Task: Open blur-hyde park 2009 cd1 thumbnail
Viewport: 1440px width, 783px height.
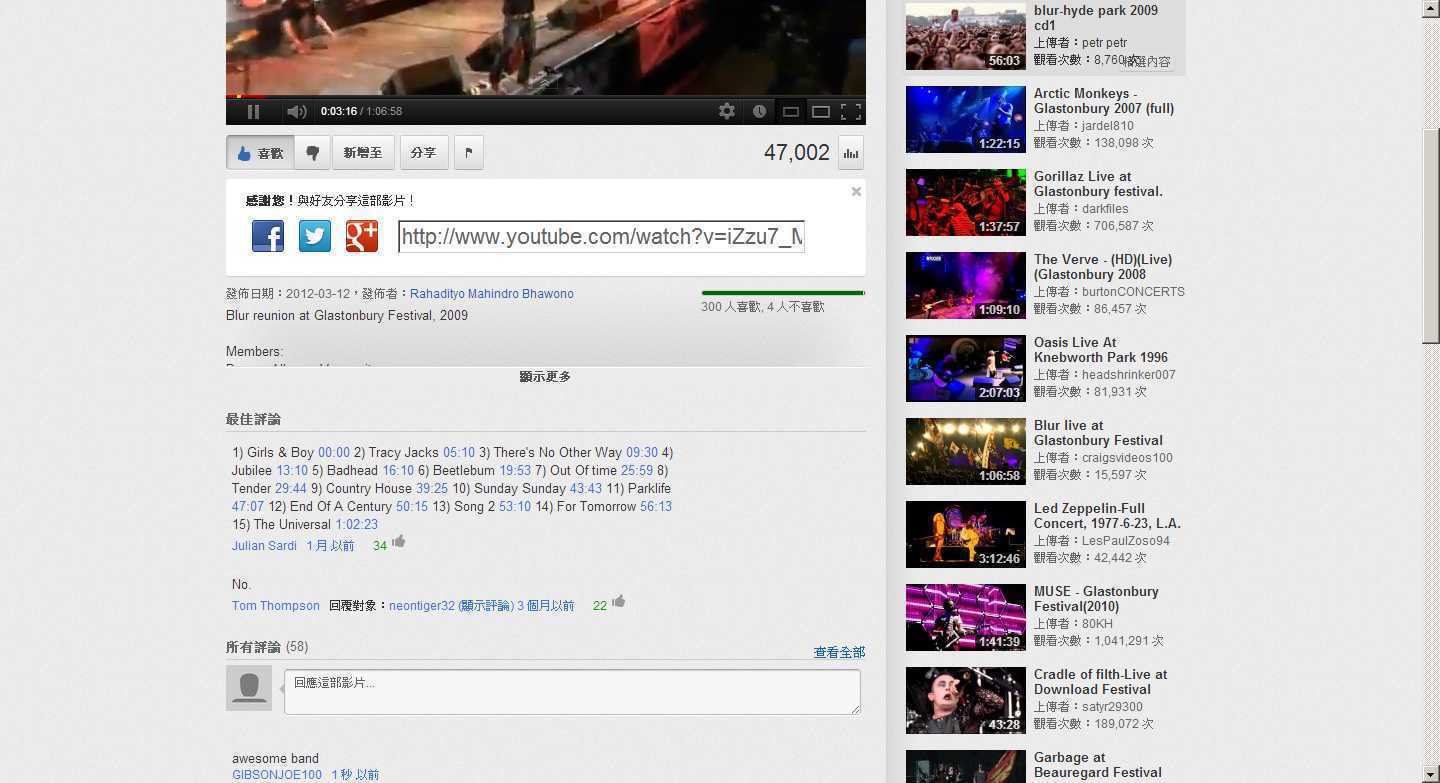Action: tap(966, 37)
